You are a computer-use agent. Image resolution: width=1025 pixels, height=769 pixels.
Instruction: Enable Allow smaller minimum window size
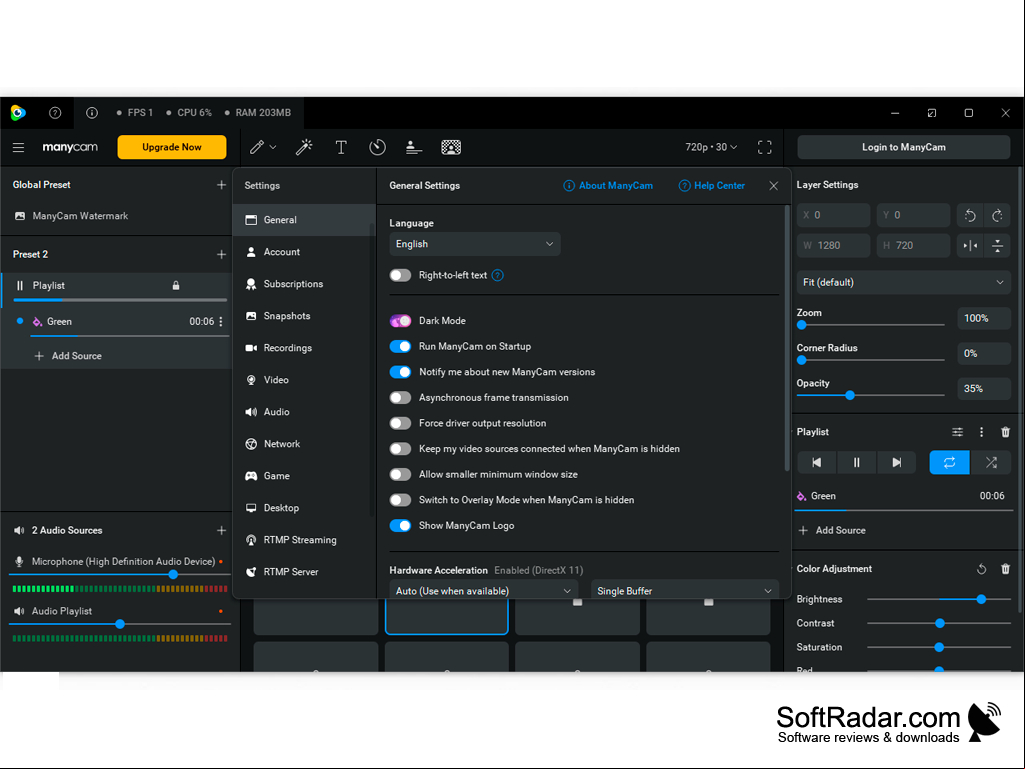pyautogui.click(x=400, y=475)
